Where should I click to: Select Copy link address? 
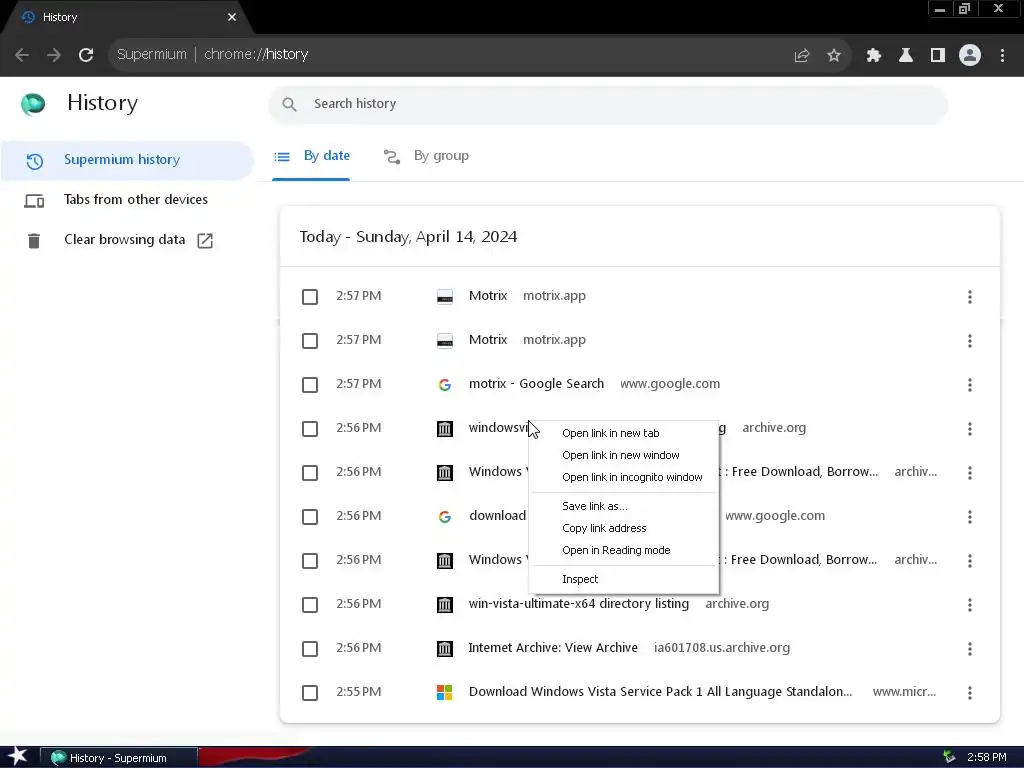pyautogui.click(x=624, y=528)
